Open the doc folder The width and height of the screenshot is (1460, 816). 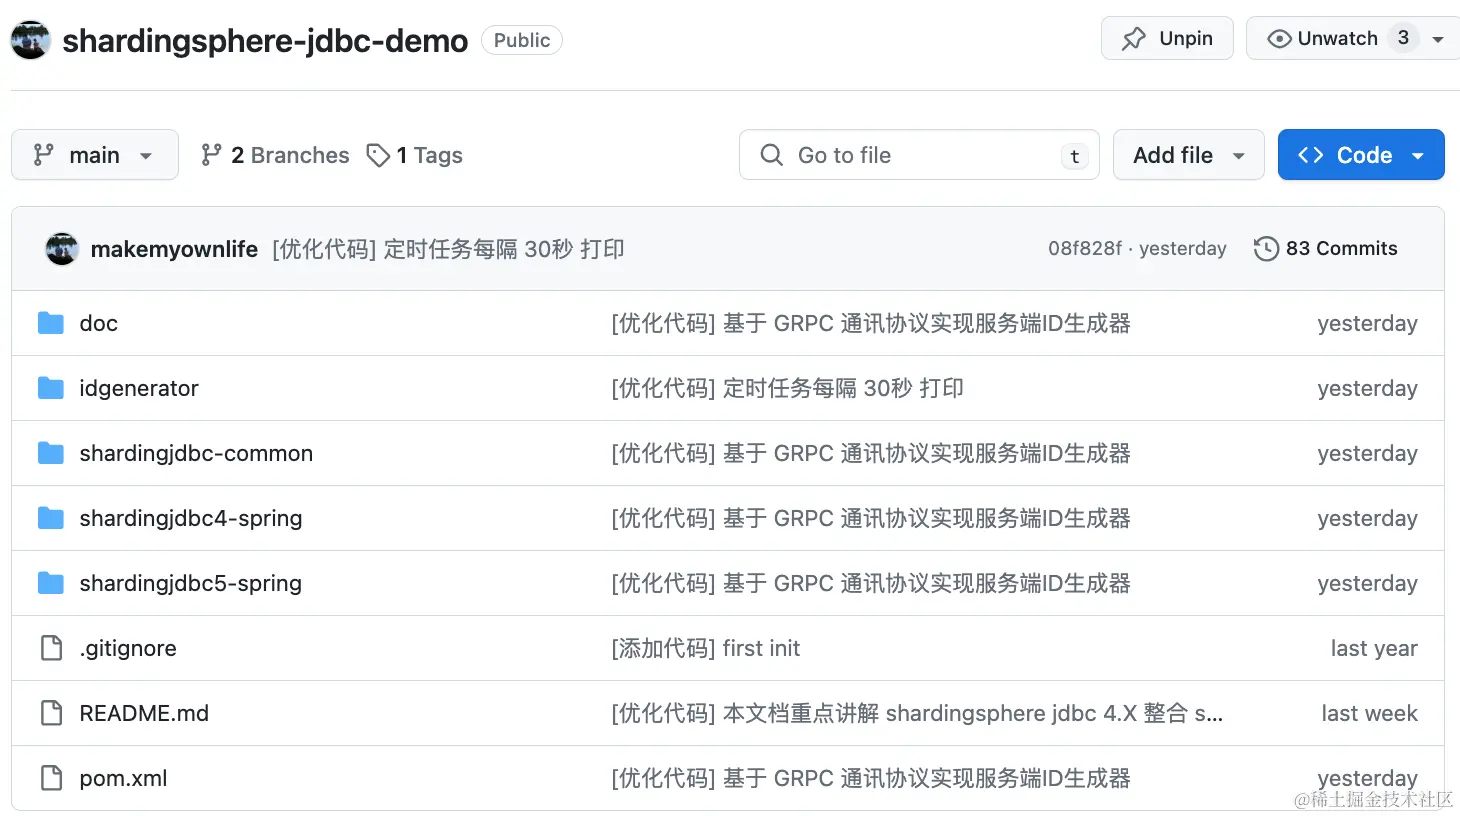point(99,323)
